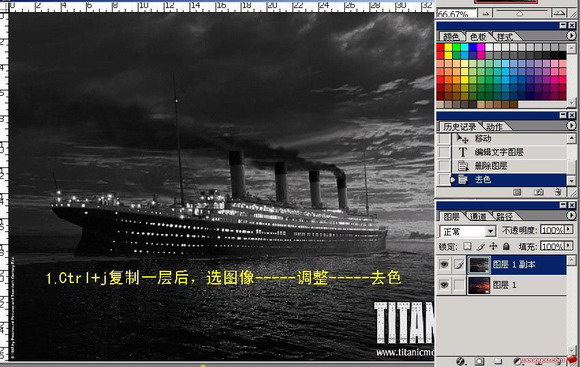Select the 图层 1 layer name
The width and height of the screenshot is (580, 367).
[505, 285]
